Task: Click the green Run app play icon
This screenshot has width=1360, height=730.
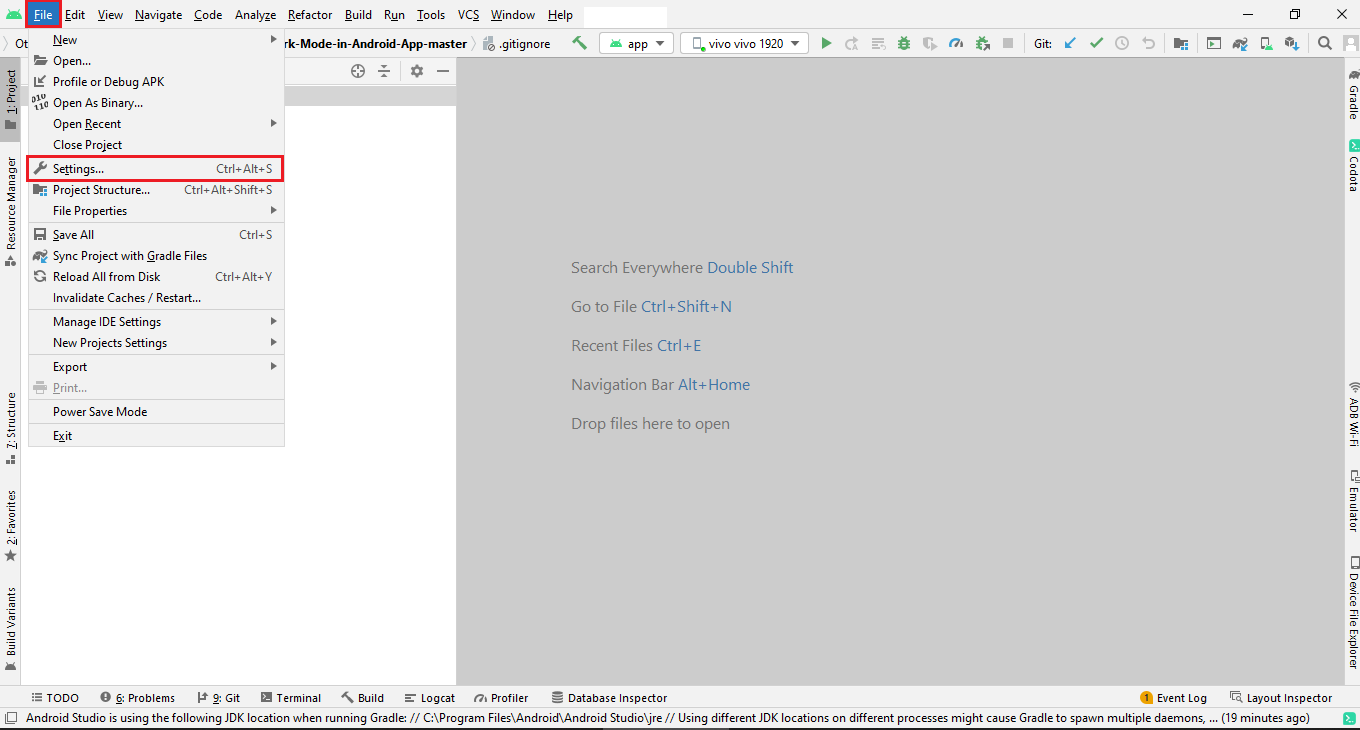Action: pyautogui.click(x=826, y=44)
